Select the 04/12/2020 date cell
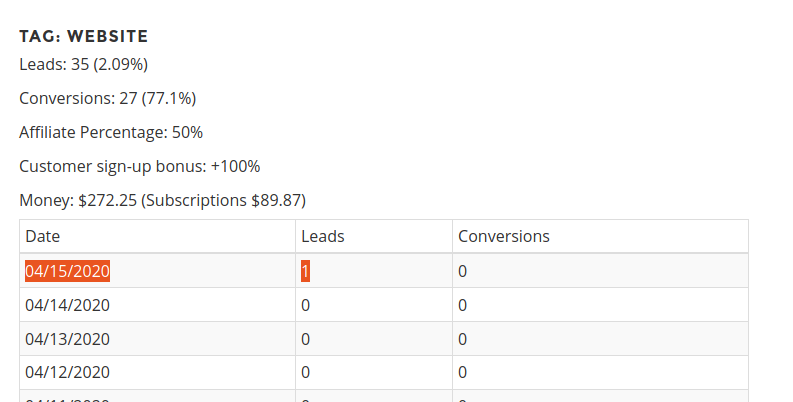 click(x=67, y=373)
